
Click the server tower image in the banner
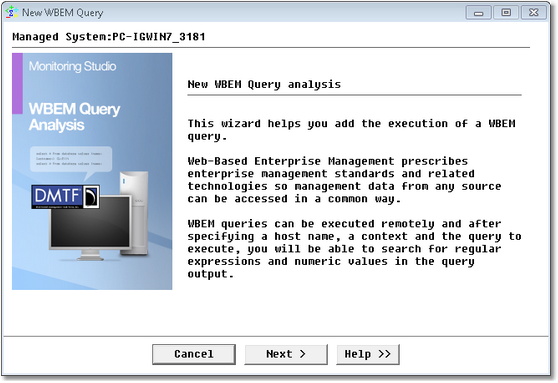tap(137, 213)
